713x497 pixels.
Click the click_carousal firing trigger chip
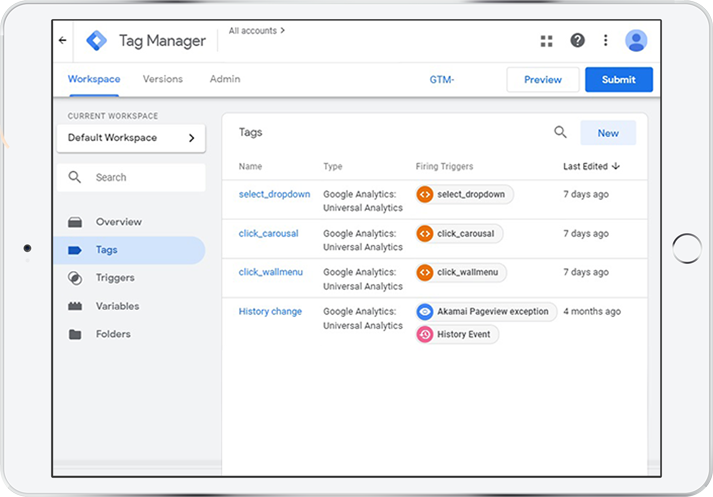pos(459,234)
